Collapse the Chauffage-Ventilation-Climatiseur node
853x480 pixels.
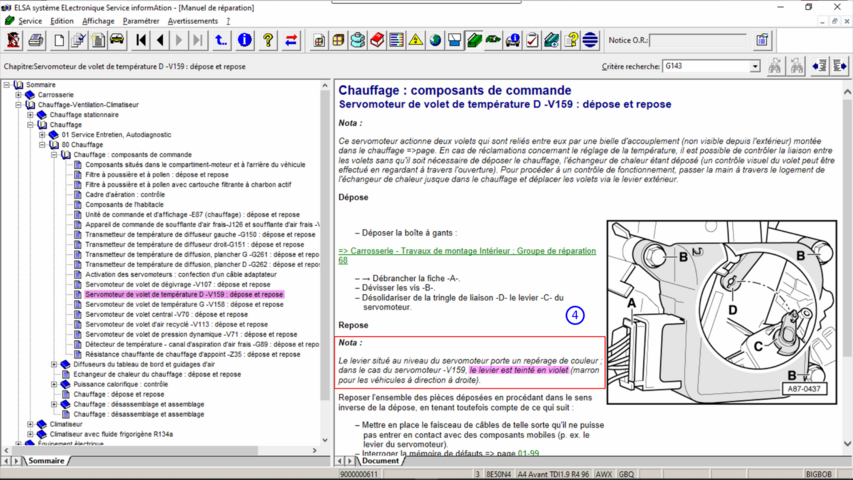pyautogui.click(x=18, y=104)
